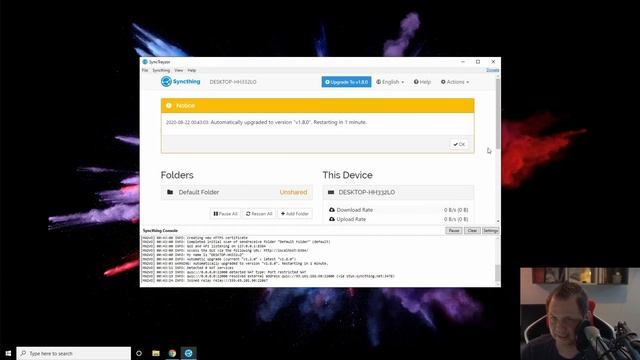
Task: Open Chrome from the taskbar
Action: click(x=172, y=353)
